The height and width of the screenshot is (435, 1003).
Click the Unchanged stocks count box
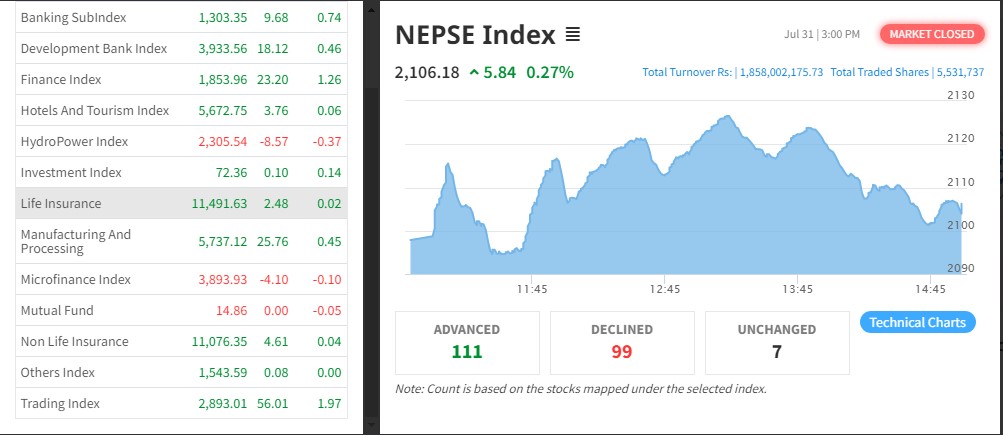pos(776,342)
